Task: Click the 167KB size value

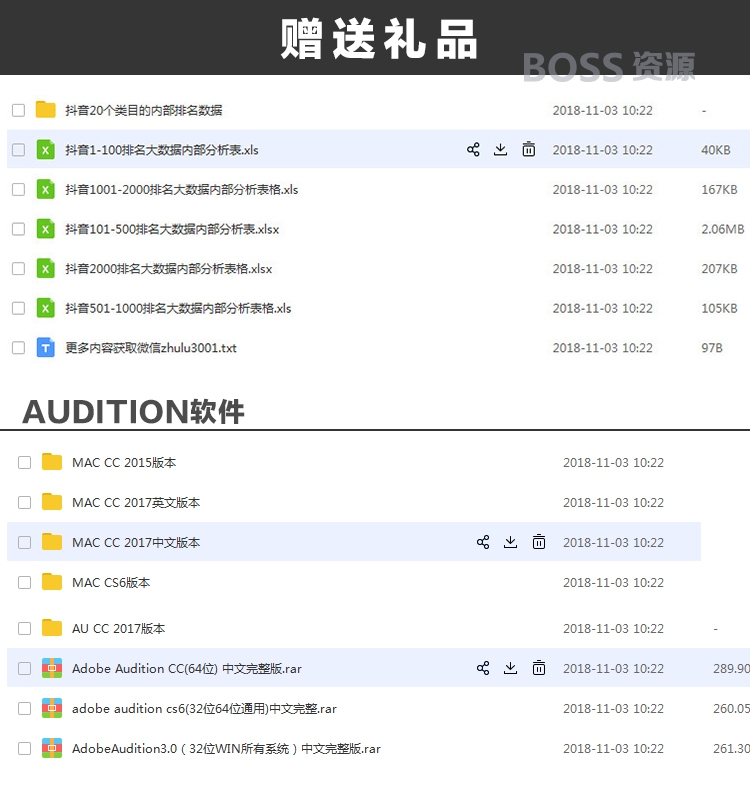Action: (719, 190)
